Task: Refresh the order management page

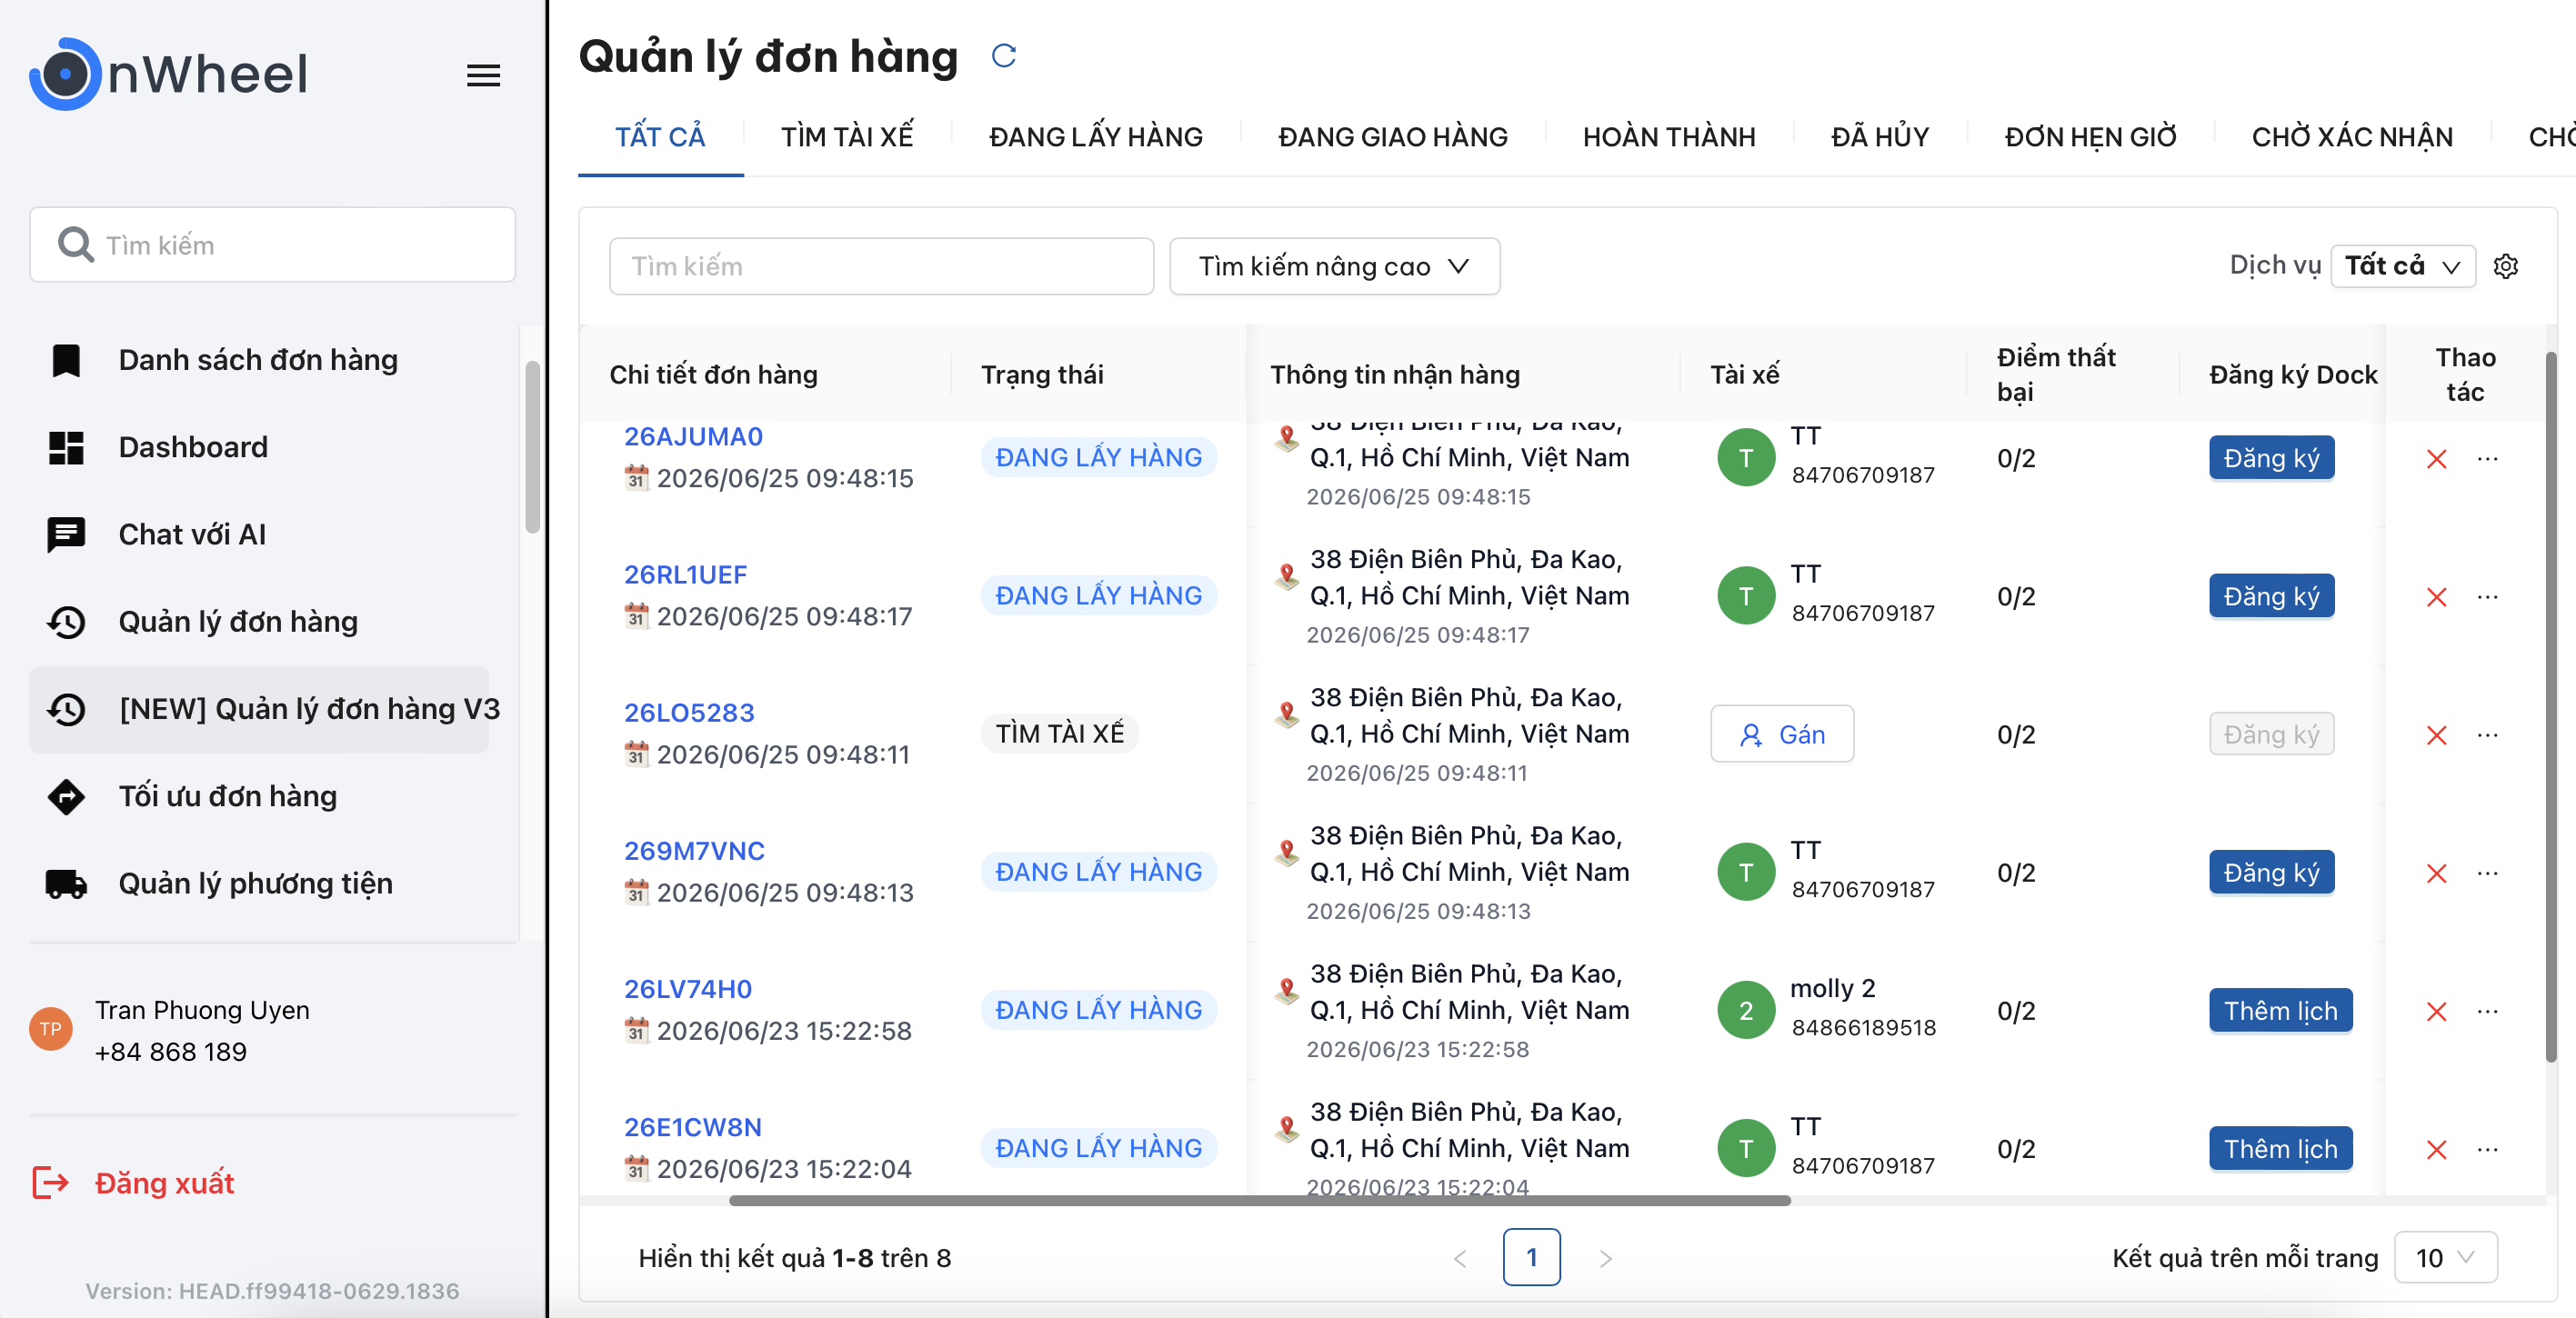Action: click(1003, 56)
